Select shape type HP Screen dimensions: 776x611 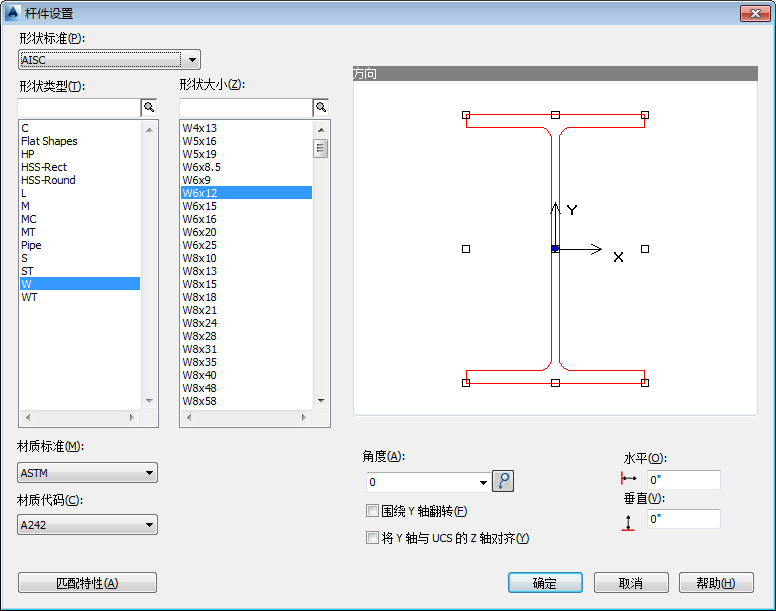click(80, 154)
